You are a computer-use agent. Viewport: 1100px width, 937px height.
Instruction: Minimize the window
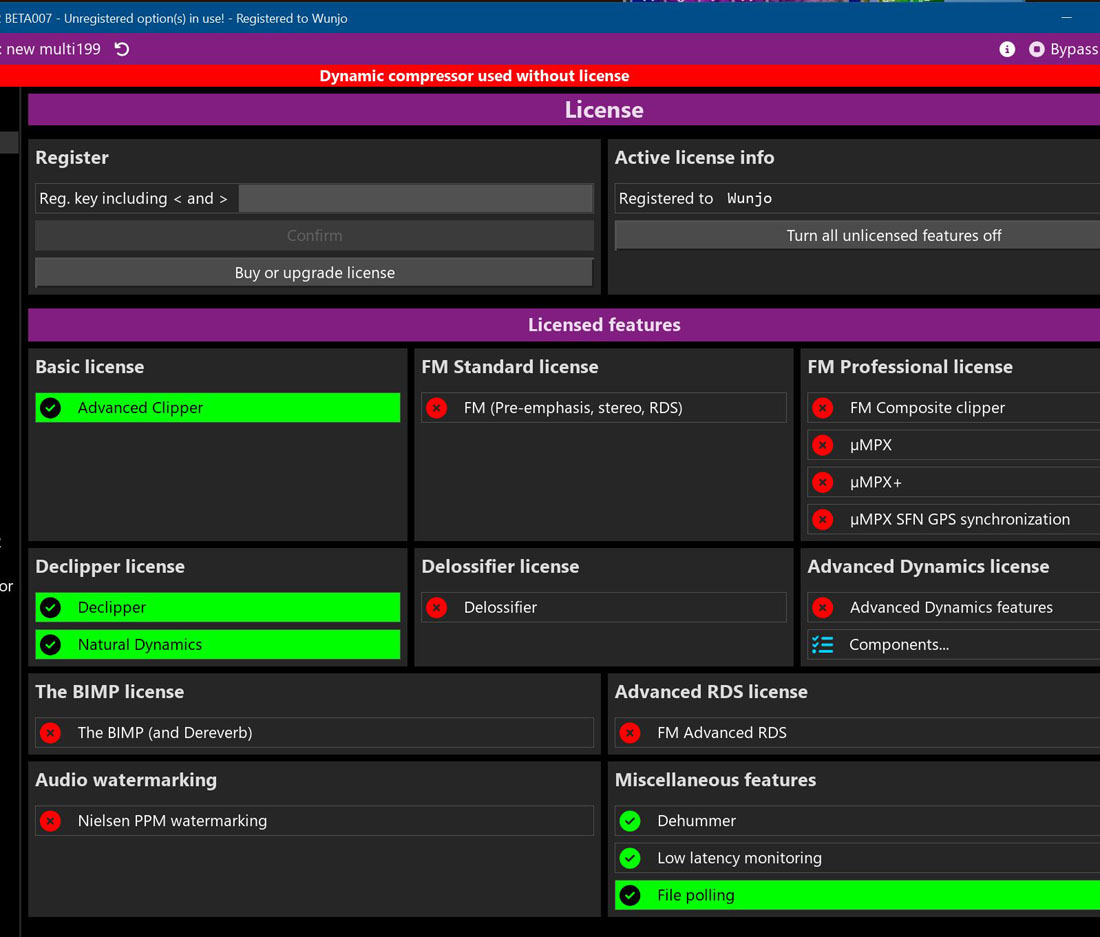click(x=1066, y=18)
